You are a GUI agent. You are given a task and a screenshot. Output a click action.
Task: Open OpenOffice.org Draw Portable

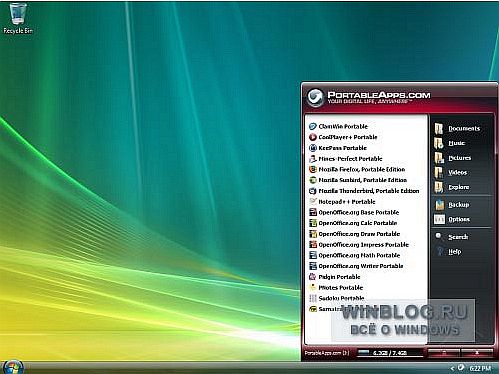pyautogui.click(x=355, y=234)
